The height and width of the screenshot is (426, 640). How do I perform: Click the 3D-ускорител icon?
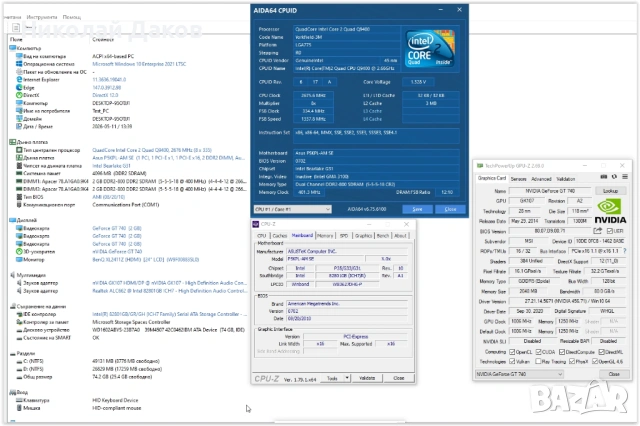point(19,251)
